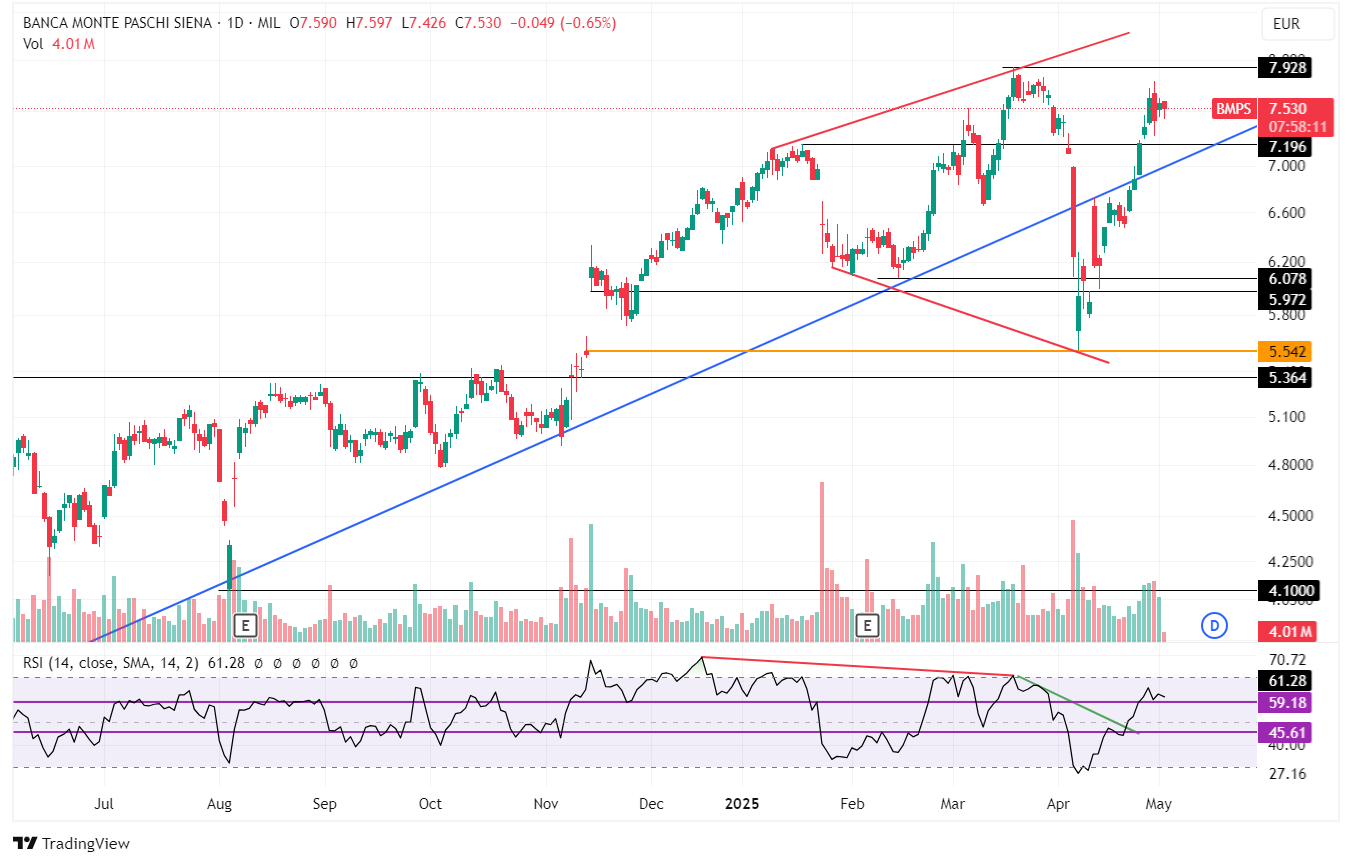
Task: Click the Nov label on time axis
Action: 546,803
